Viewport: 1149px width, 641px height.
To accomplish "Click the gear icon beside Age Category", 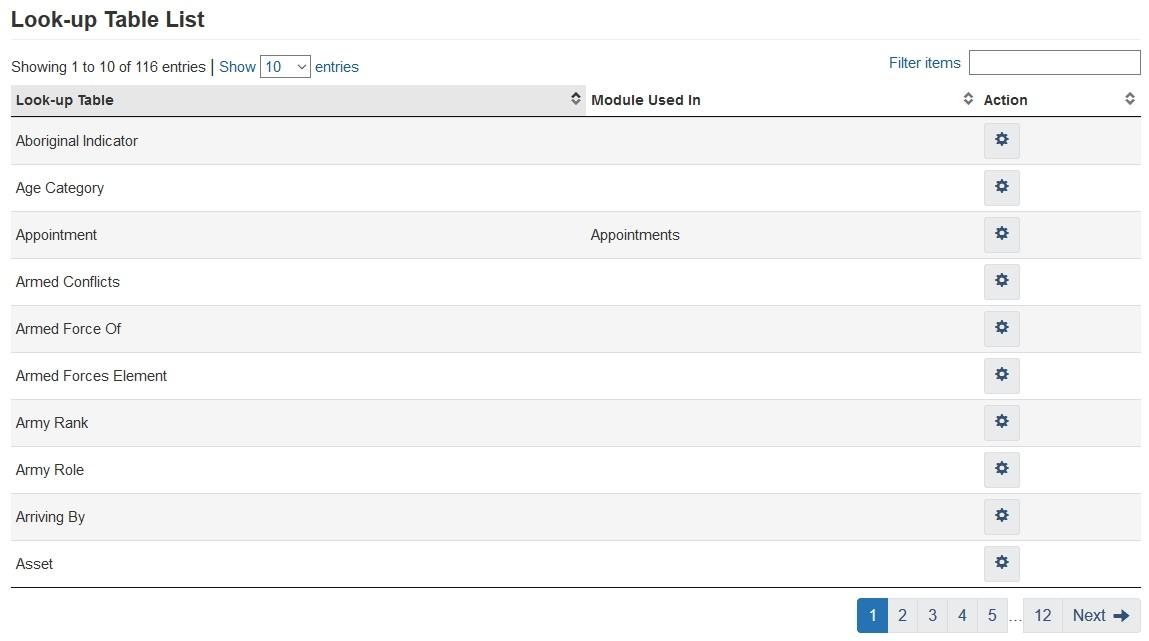I will 1001,187.
